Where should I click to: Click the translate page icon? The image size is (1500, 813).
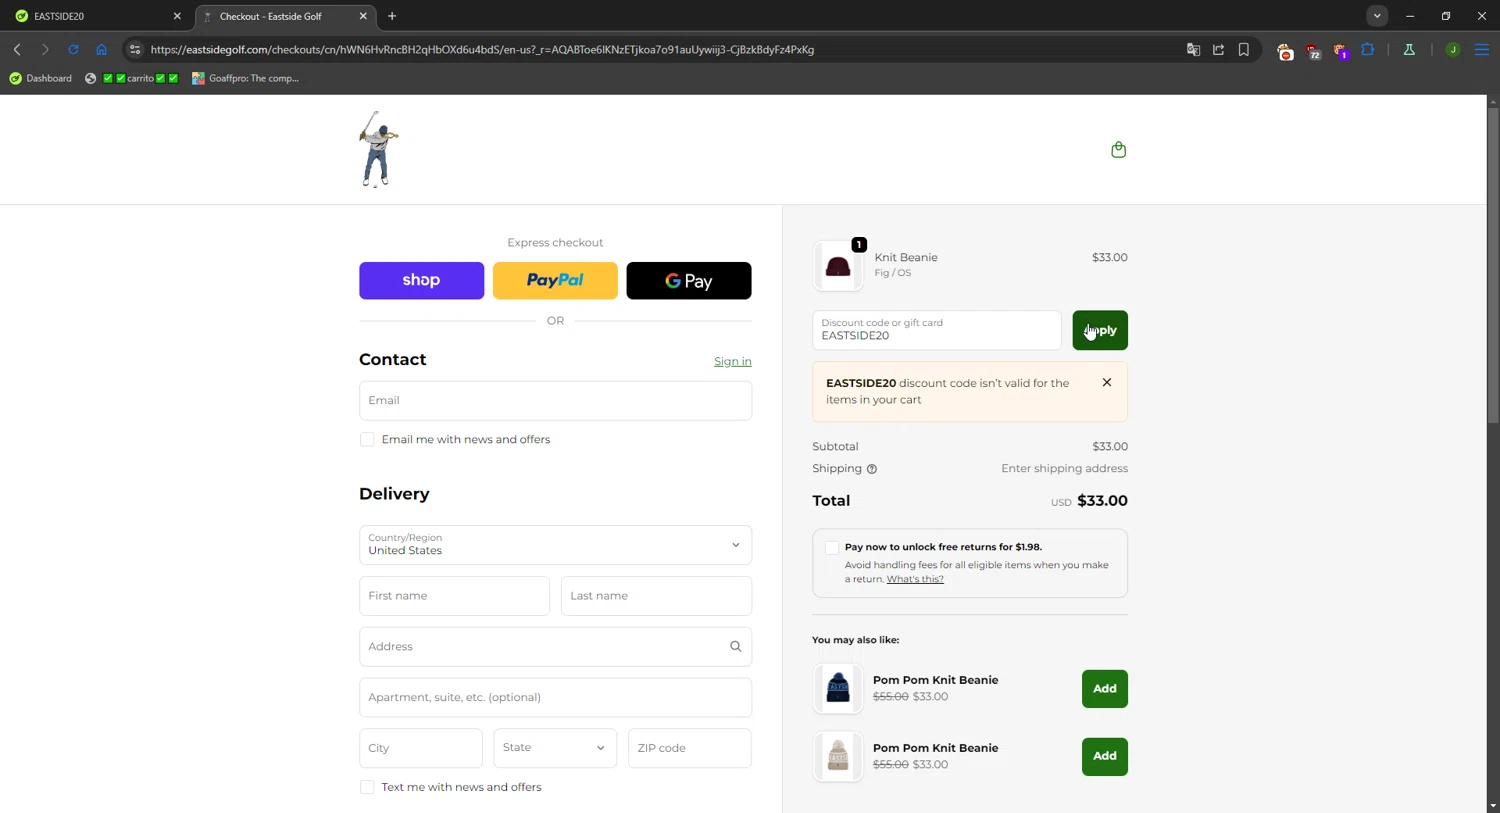click(x=1193, y=49)
